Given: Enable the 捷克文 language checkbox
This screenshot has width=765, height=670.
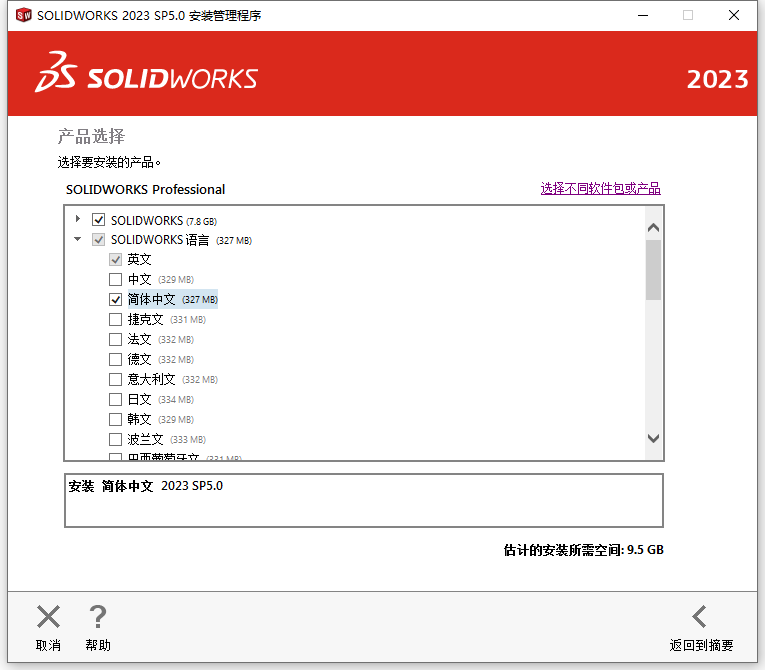Looking at the screenshot, I should pos(116,319).
